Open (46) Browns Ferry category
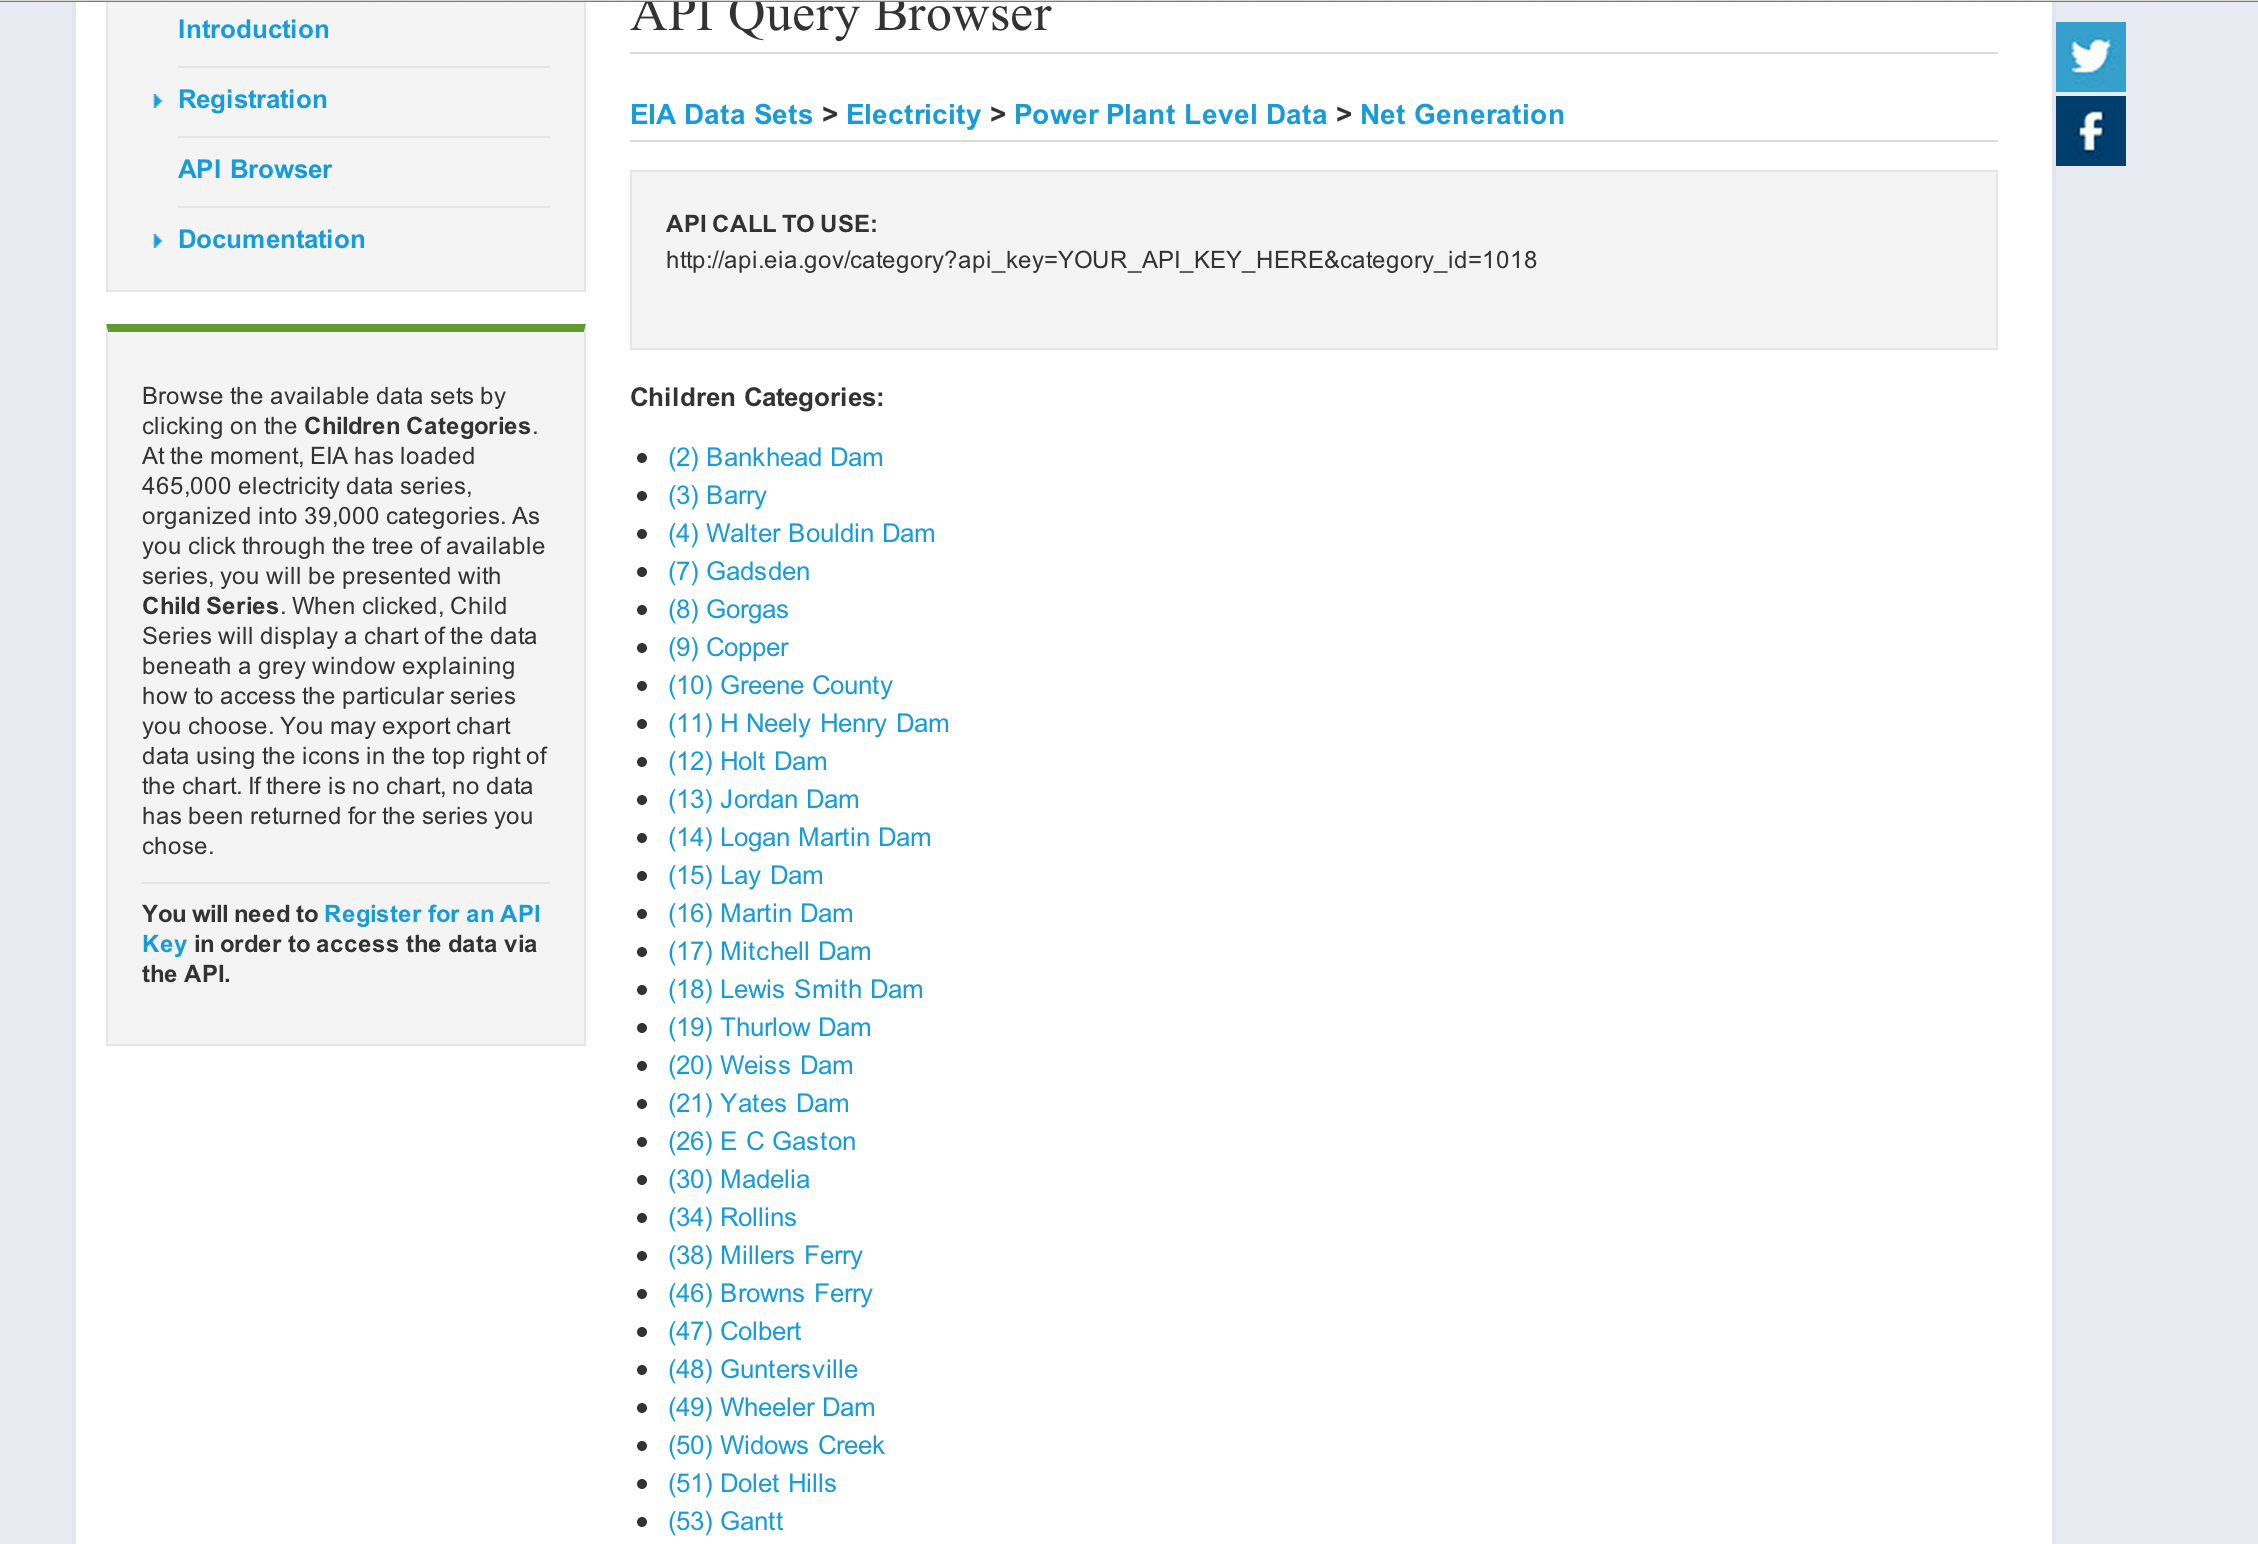Image resolution: width=2258 pixels, height=1544 pixels. [x=770, y=1293]
